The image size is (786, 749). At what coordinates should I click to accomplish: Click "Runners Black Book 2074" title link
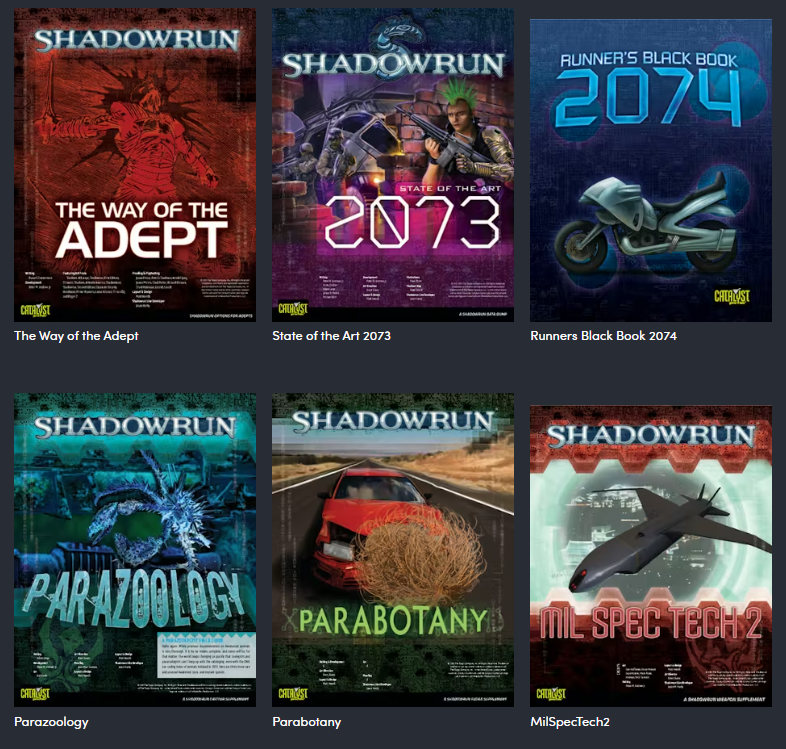point(604,336)
